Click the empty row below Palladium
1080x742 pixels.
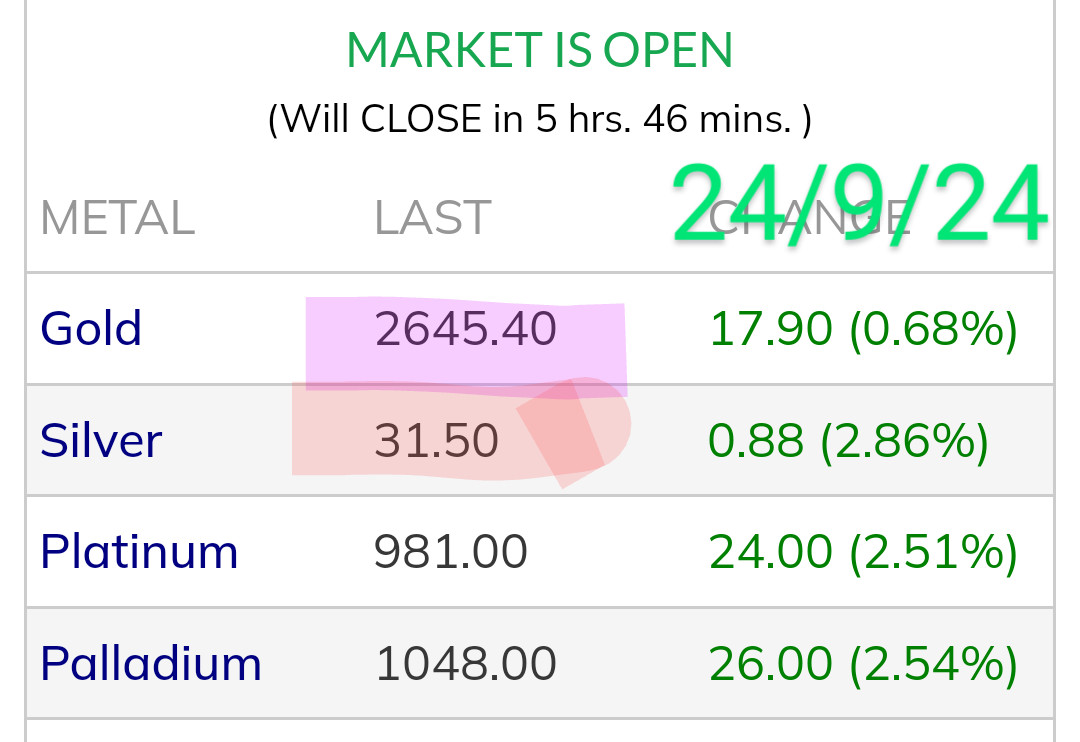click(x=540, y=732)
